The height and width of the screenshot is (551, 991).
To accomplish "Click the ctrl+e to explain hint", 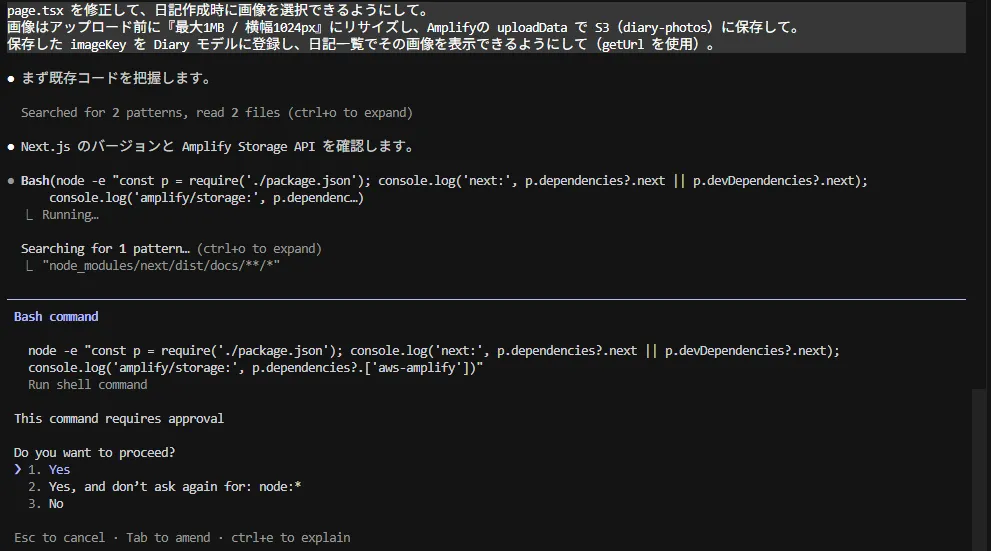I will [x=290, y=537].
